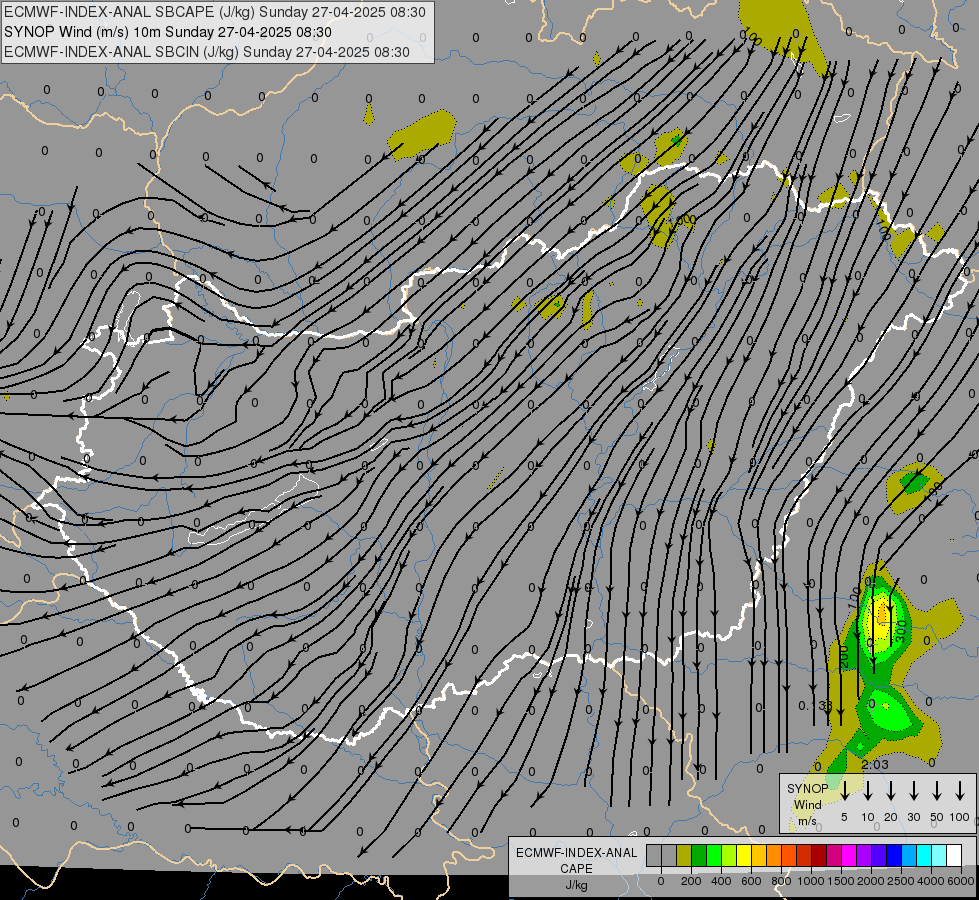979x900 pixels.
Task: Click the SBCAPE title line in the header
Action: [215, 12]
